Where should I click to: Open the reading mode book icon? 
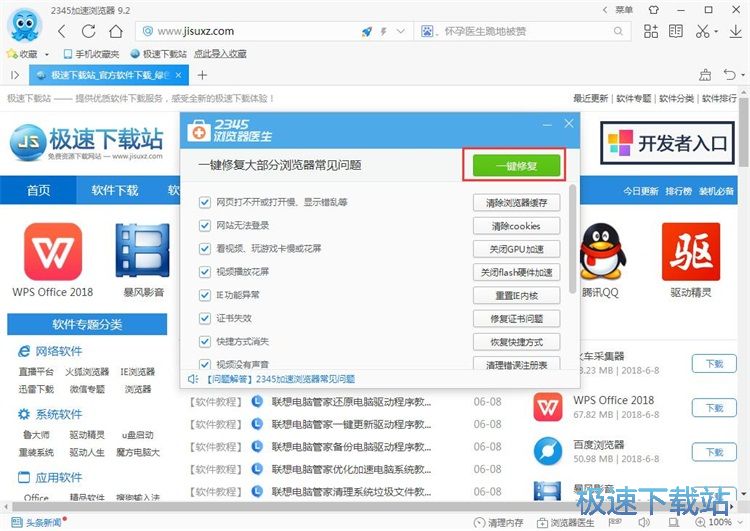point(676,32)
